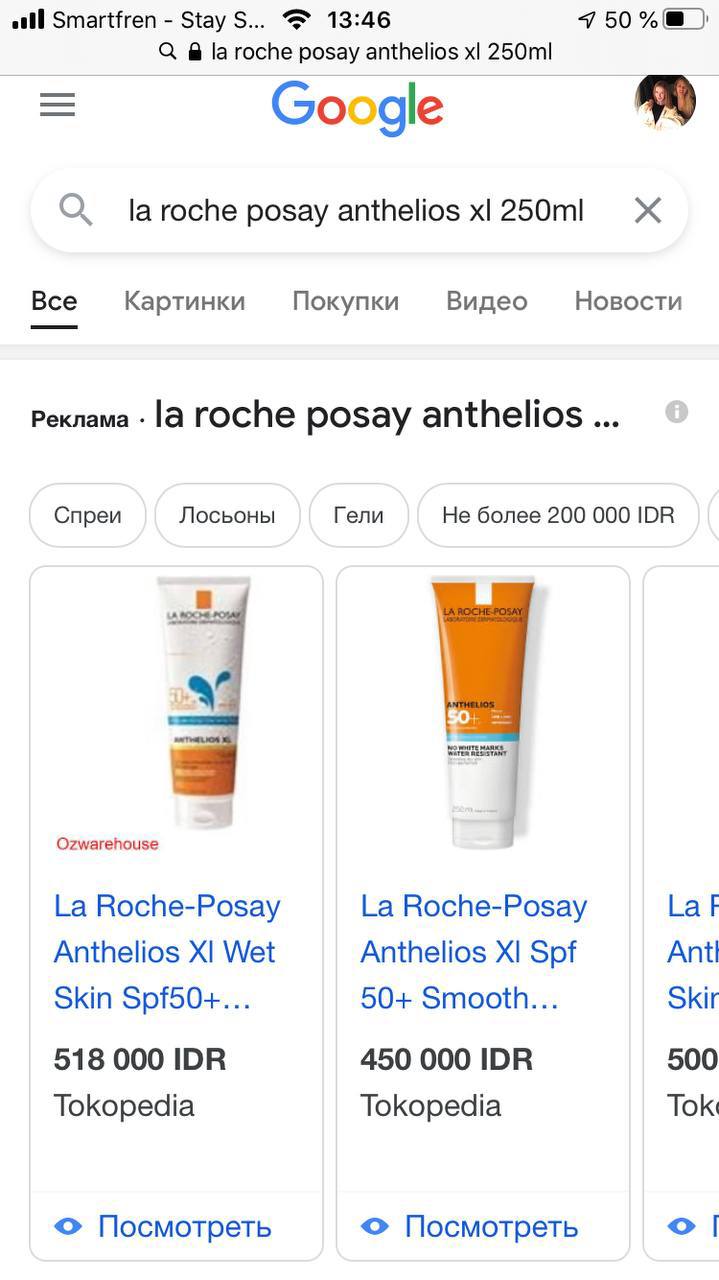Select the Гели filter chip
The width and height of the screenshot is (719, 1280).
pos(358,515)
